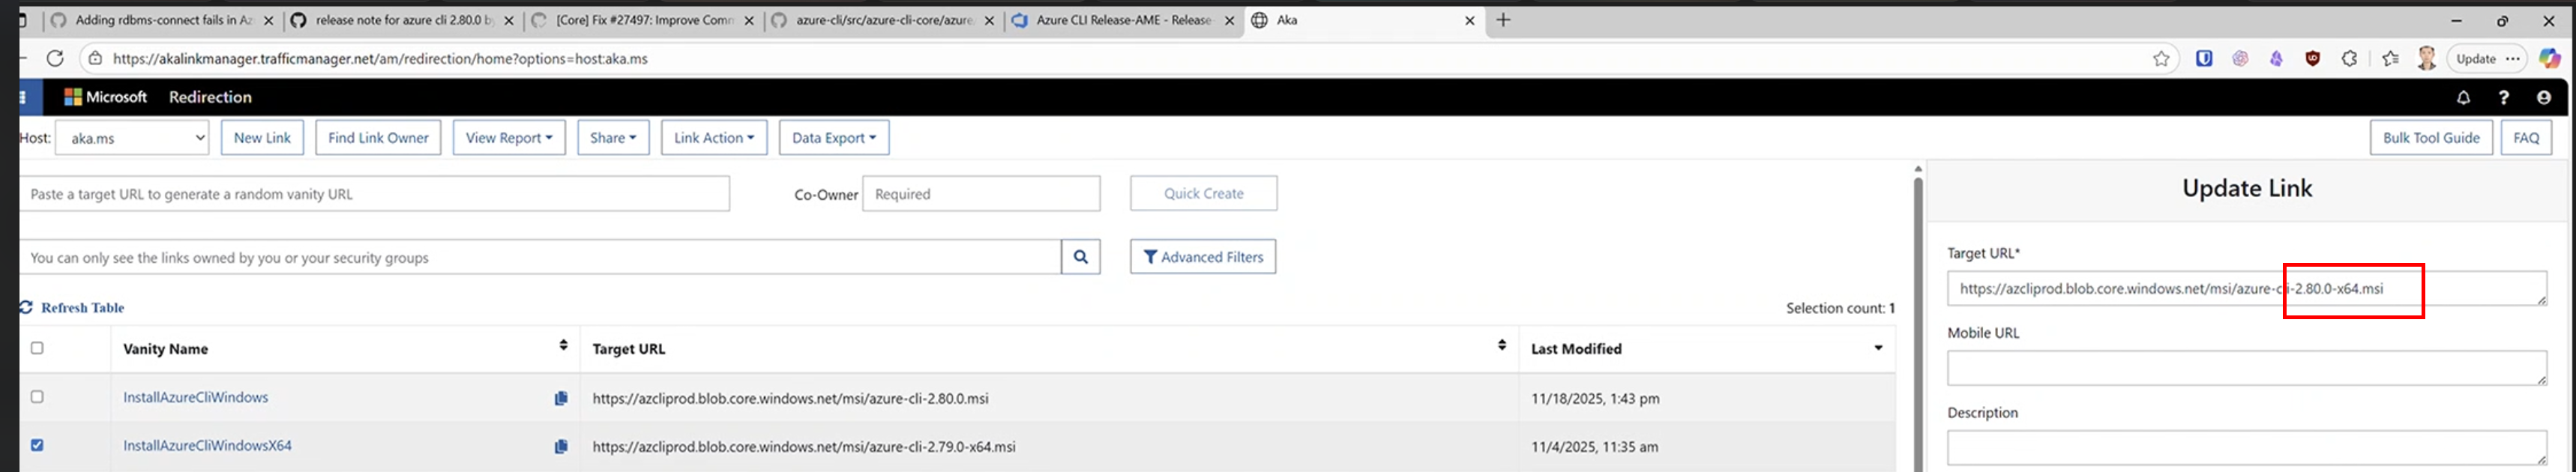The width and height of the screenshot is (2576, 472).
Task: Expand the Share dropdown
Action: point(613,138)
